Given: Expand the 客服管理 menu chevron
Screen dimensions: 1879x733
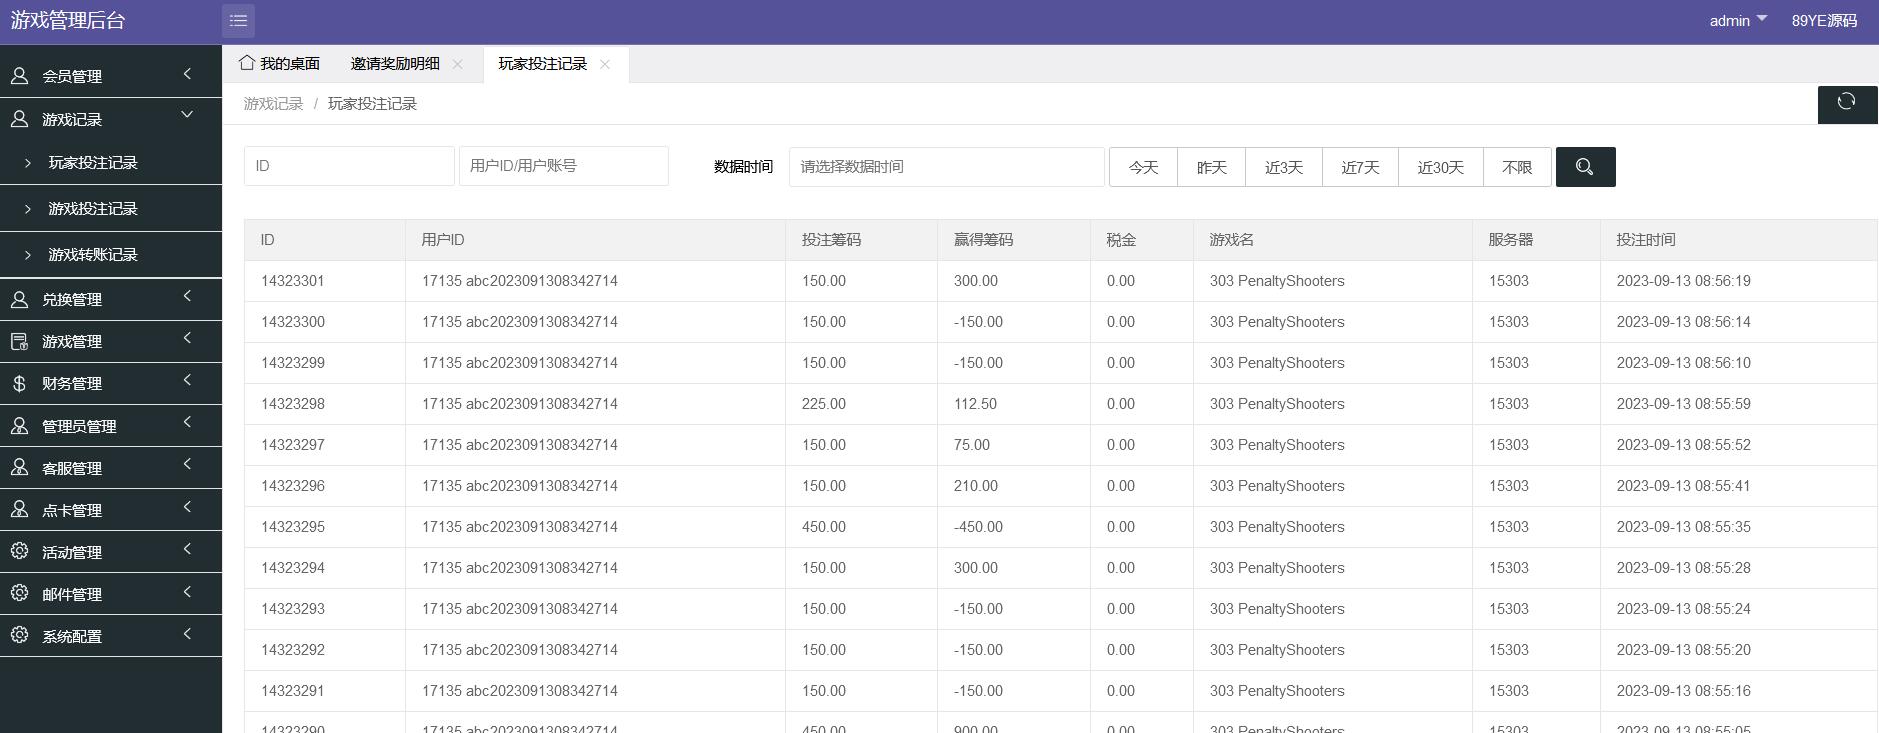Looking at the screenshot, I should pos(187,465).
